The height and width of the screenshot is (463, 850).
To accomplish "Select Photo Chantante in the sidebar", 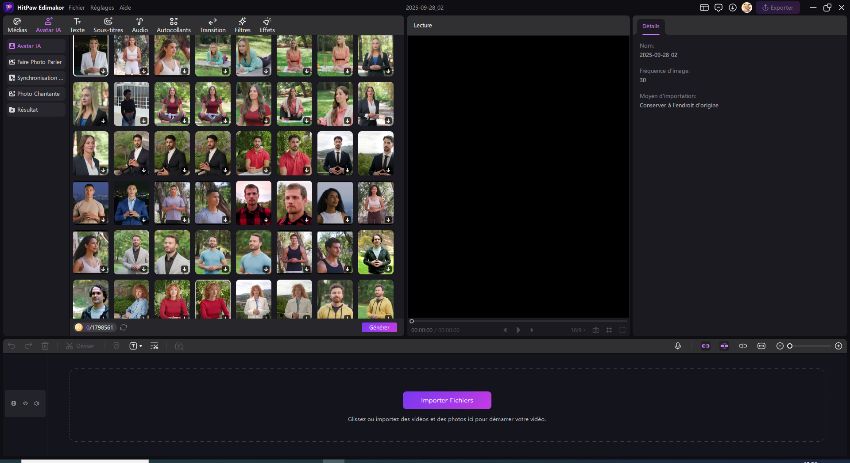I will point(38,94).
